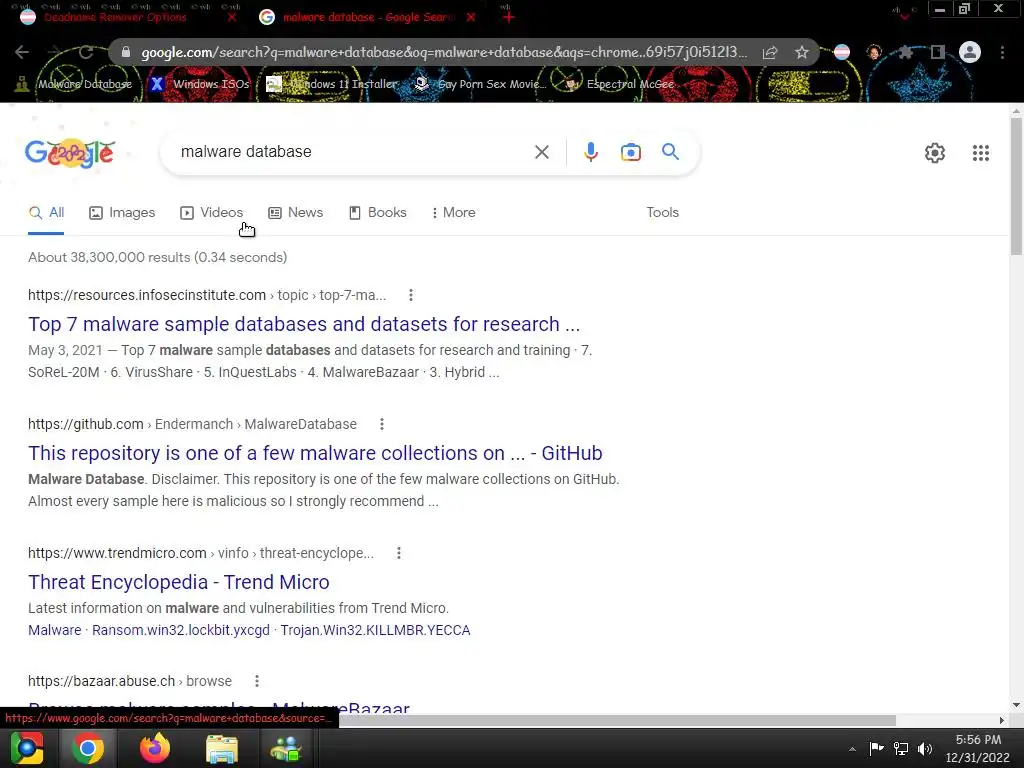Open options for bazaar.abuse.ch result
The image size is (1024, 768).
tap(257, 681)
